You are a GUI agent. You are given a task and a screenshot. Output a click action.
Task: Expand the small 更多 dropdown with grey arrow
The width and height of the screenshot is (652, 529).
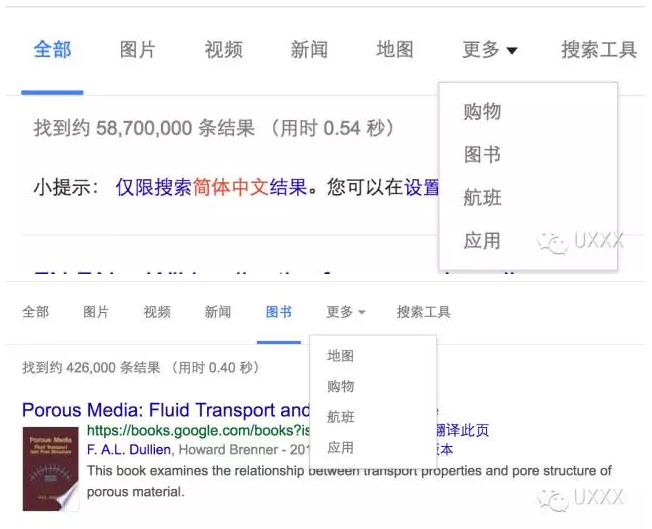coord(345,312)
